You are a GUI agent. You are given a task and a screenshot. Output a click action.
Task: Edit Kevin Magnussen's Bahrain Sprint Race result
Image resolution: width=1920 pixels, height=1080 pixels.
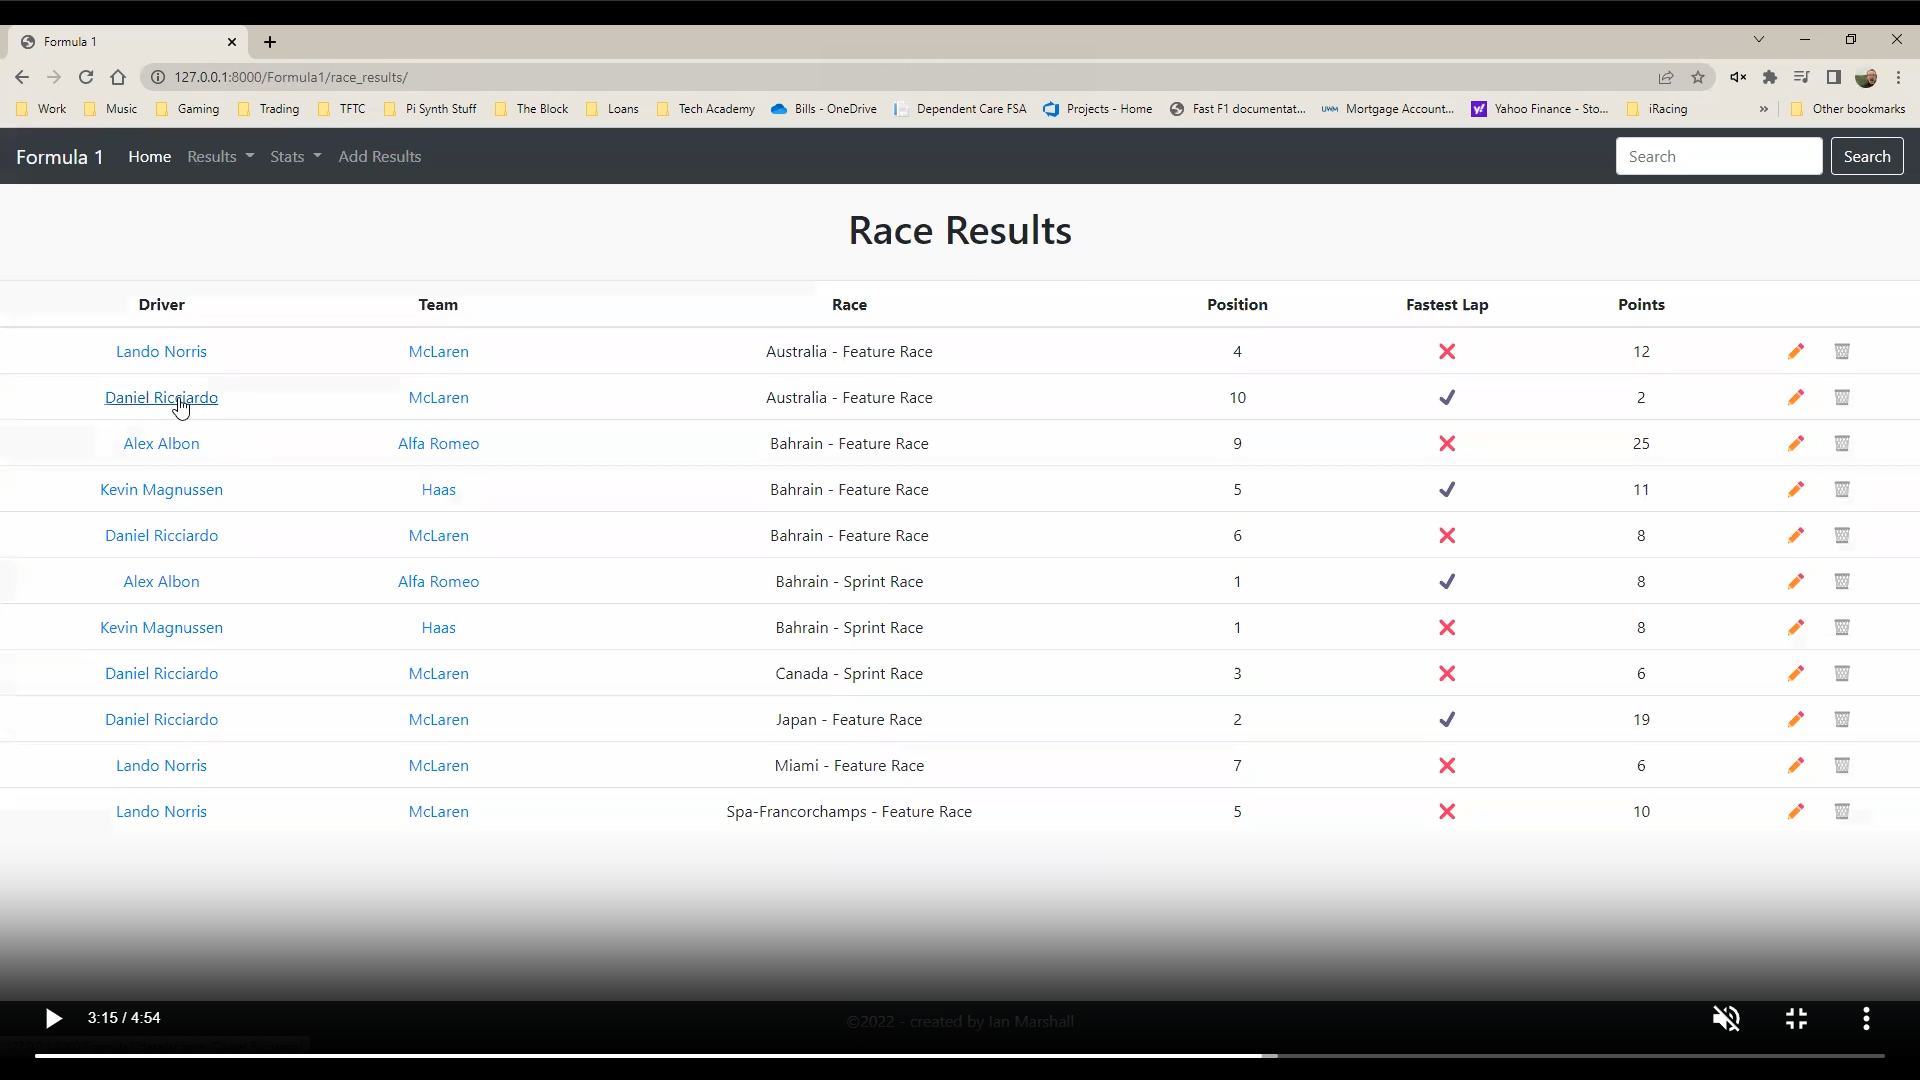click(x=1796, y=627)
